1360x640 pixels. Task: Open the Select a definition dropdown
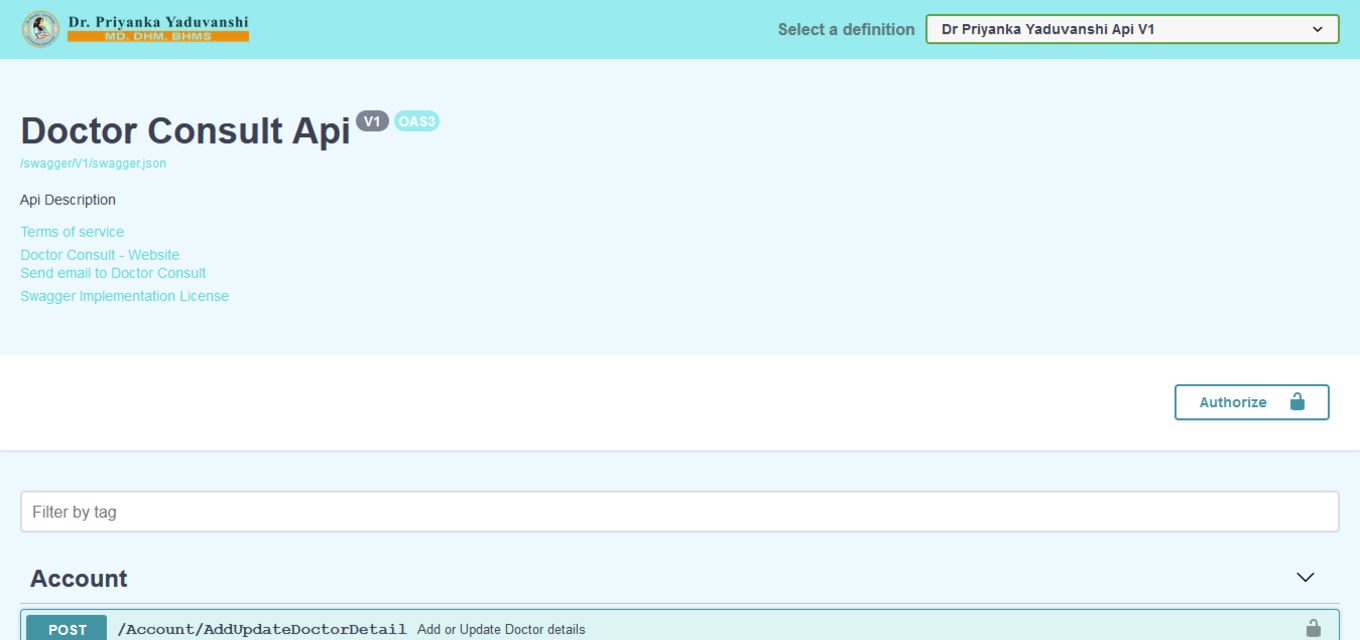click(x=1131, y=29)
